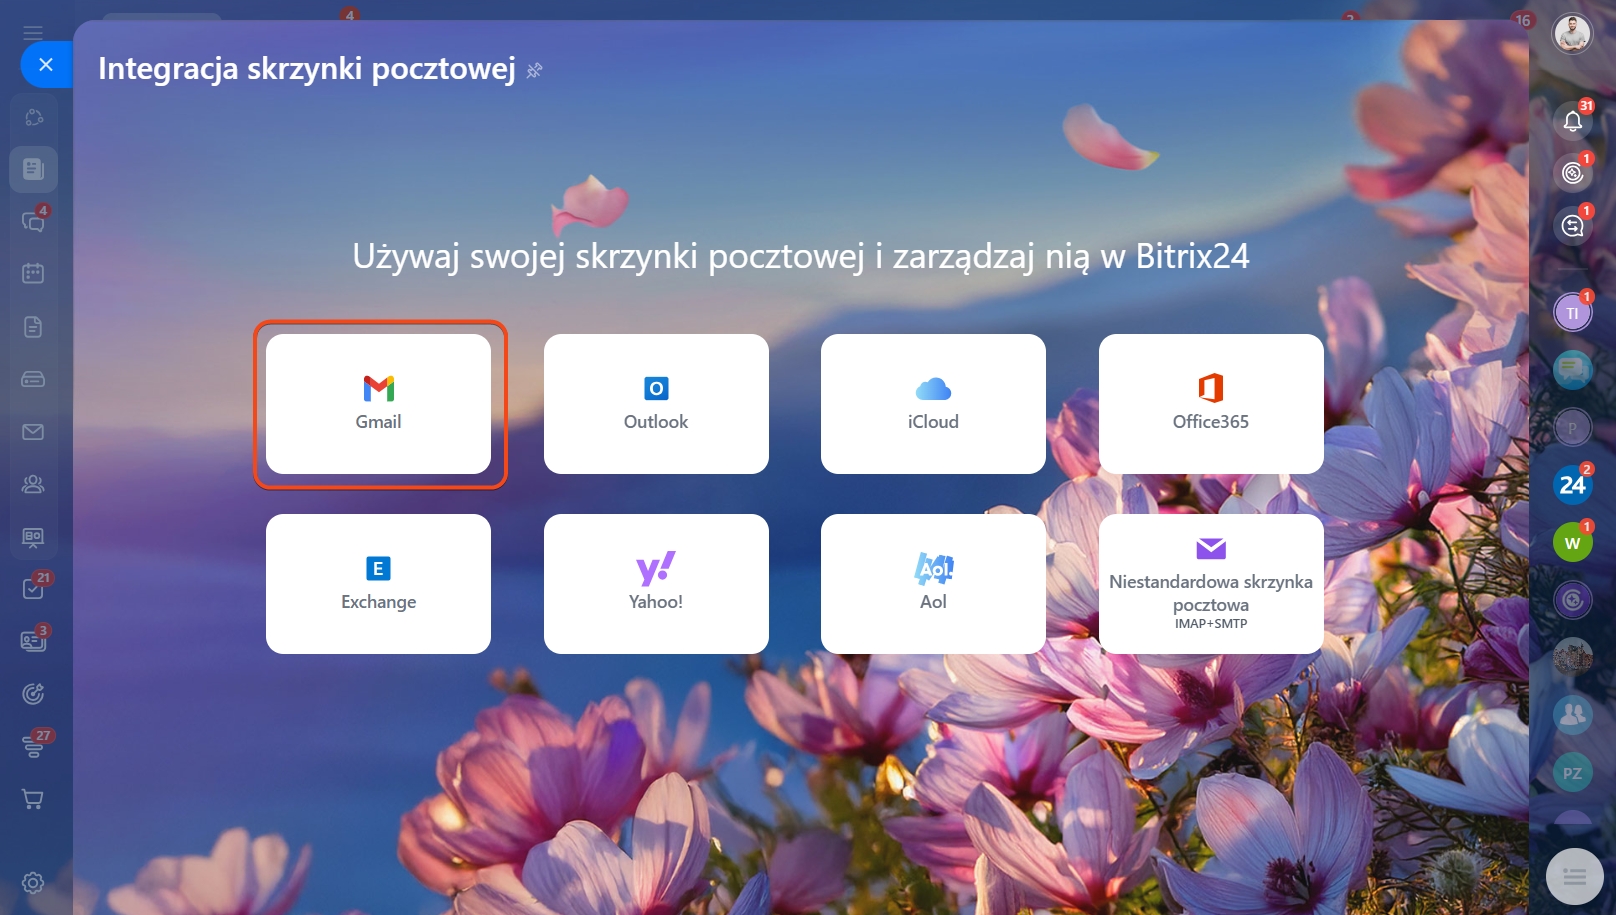Open the drive icon in left sidebar
This screenshot has height=915, width=1616.
(33, 379)
